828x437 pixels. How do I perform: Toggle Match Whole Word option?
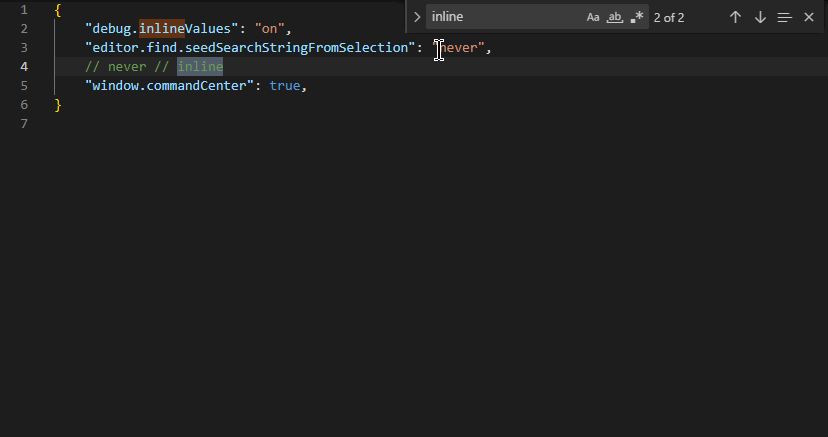tap(615, 17)
